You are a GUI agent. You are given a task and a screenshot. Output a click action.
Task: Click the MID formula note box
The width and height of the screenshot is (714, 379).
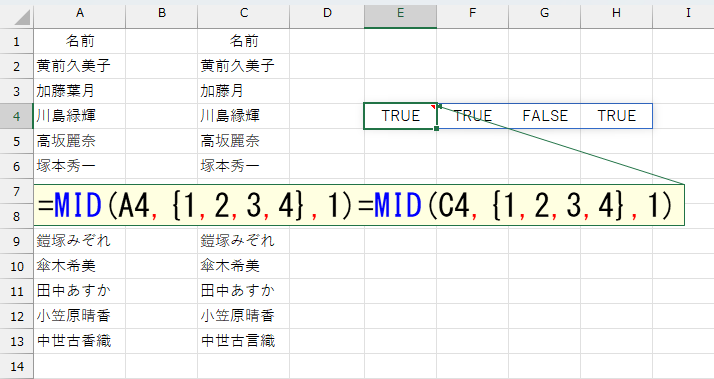point(359,205)
